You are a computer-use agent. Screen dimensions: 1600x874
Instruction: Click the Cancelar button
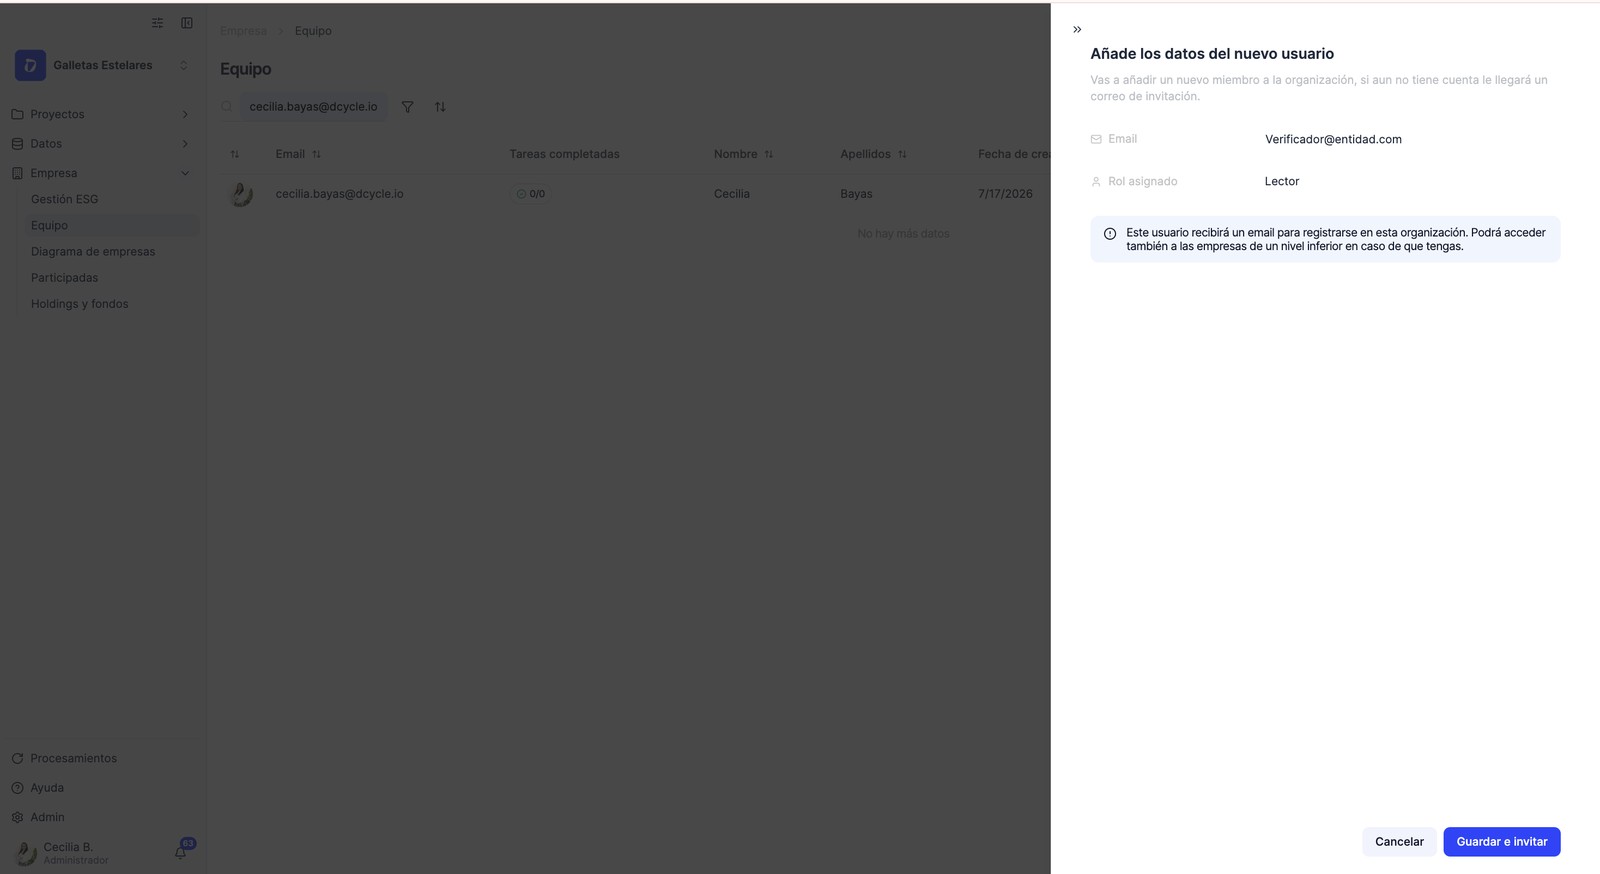tap(1399, 842)
